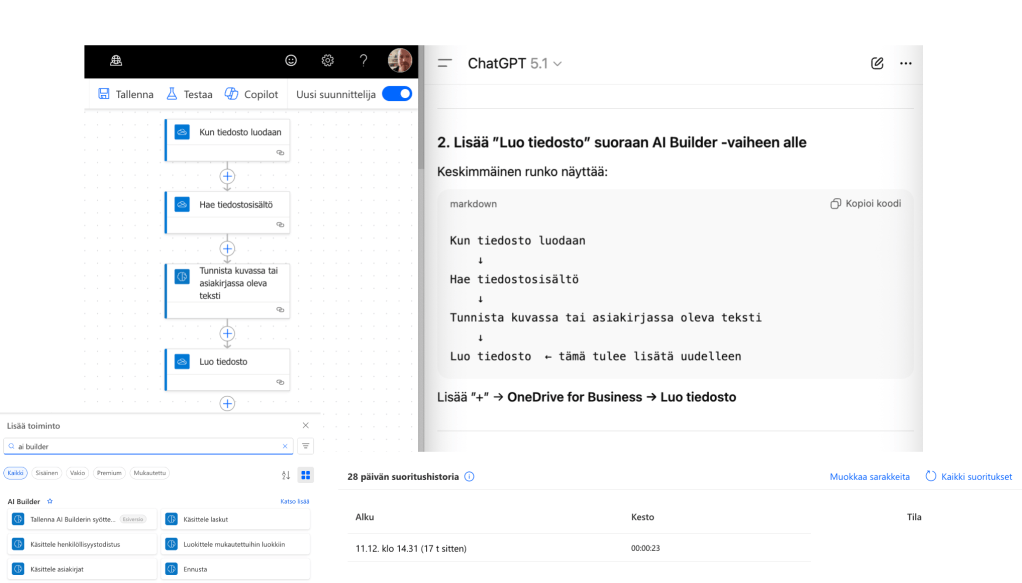Click the Kopioi koodi button

pyautogui.click(x=865, y=203)
